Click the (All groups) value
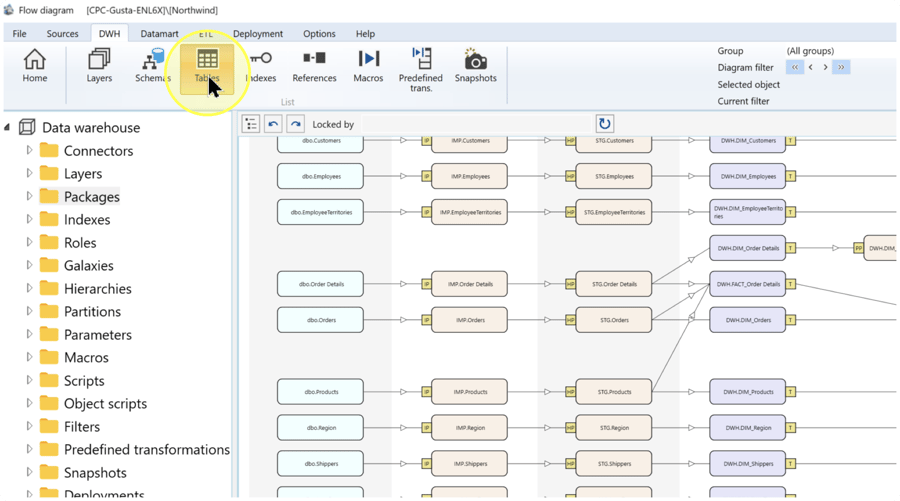 810,51
